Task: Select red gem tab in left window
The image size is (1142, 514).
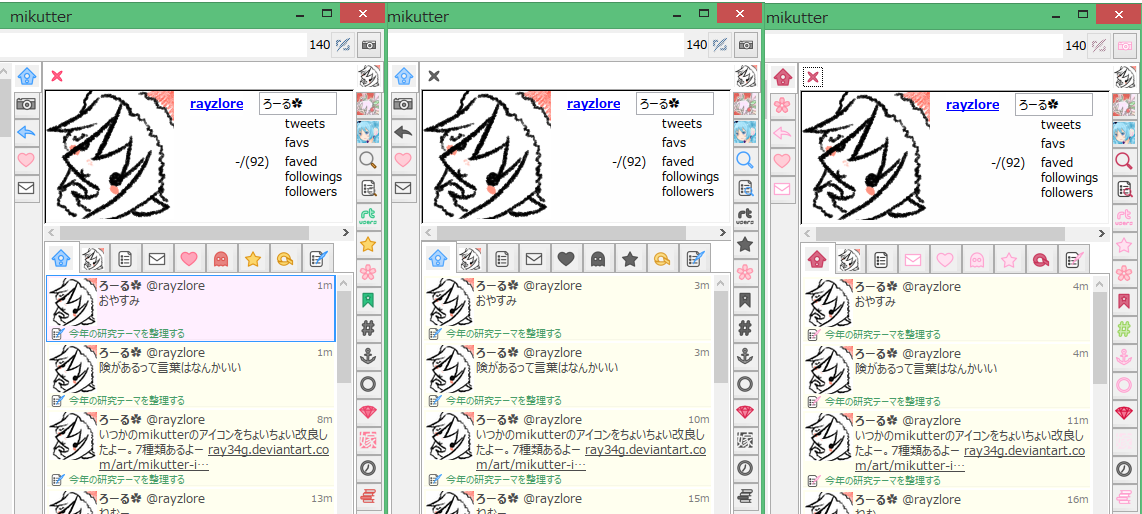Action: pyautogui.click(x=368, y=412)
